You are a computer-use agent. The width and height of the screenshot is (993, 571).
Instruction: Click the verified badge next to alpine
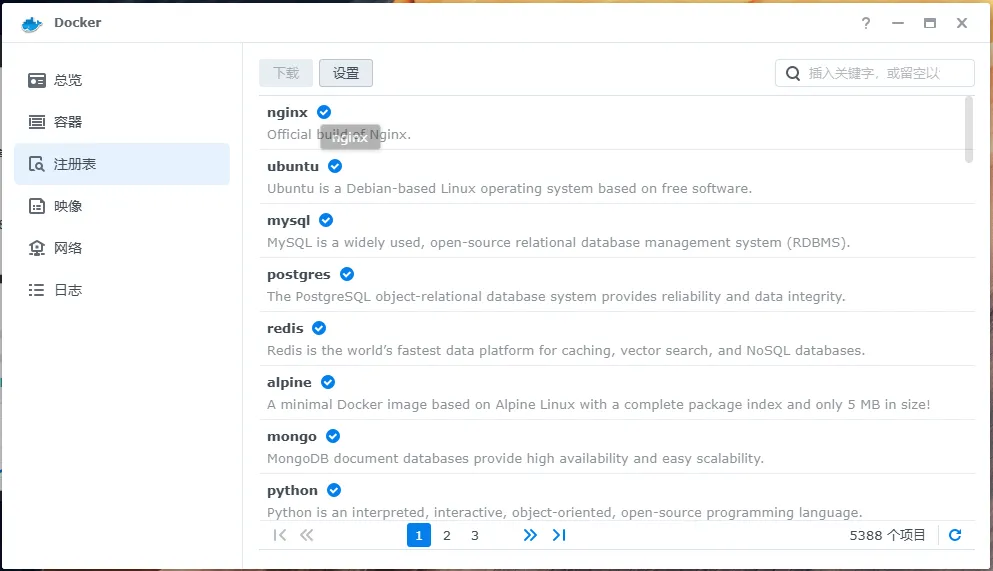point(328,382)
